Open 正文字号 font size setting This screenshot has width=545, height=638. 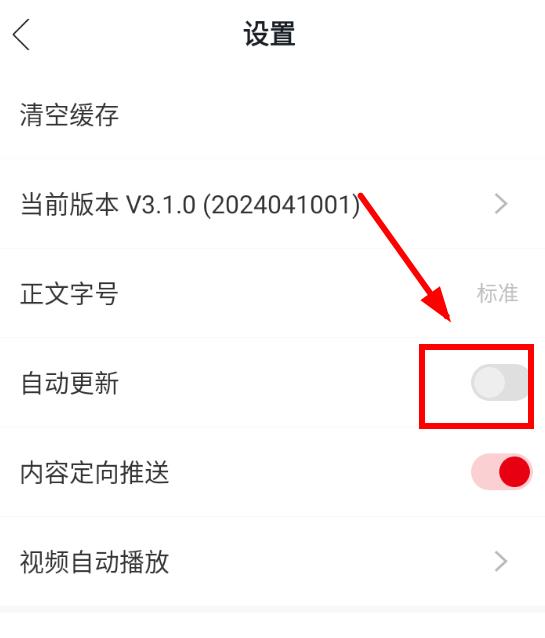272,293
